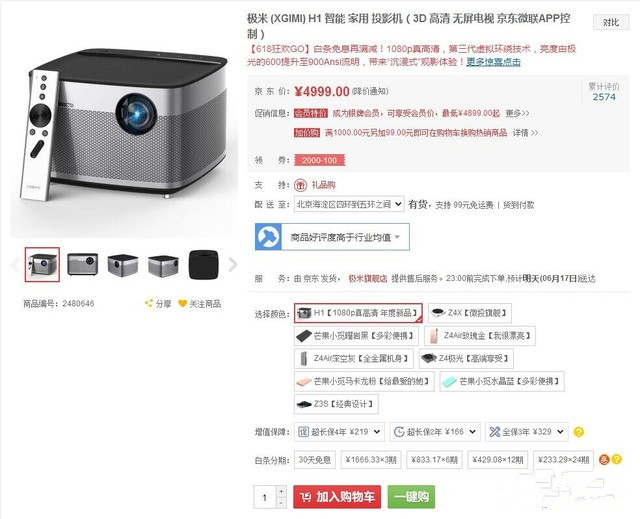Viewport: 640px width, 519px height.
Task: Open the delivery region dropdown 北京海淀区
Action: pyautogui.click(x=349, y=204)
